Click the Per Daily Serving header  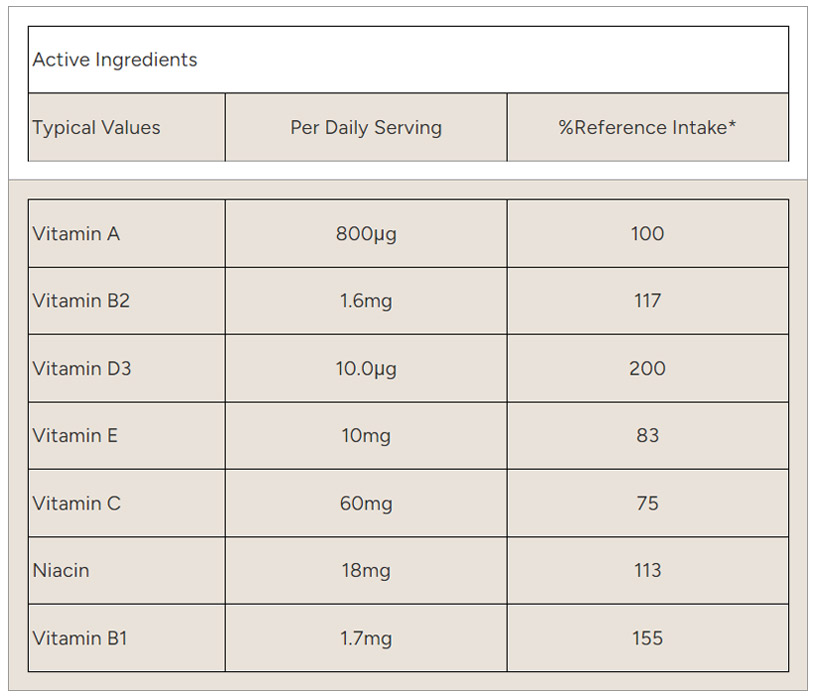click(x=366, y=128)
